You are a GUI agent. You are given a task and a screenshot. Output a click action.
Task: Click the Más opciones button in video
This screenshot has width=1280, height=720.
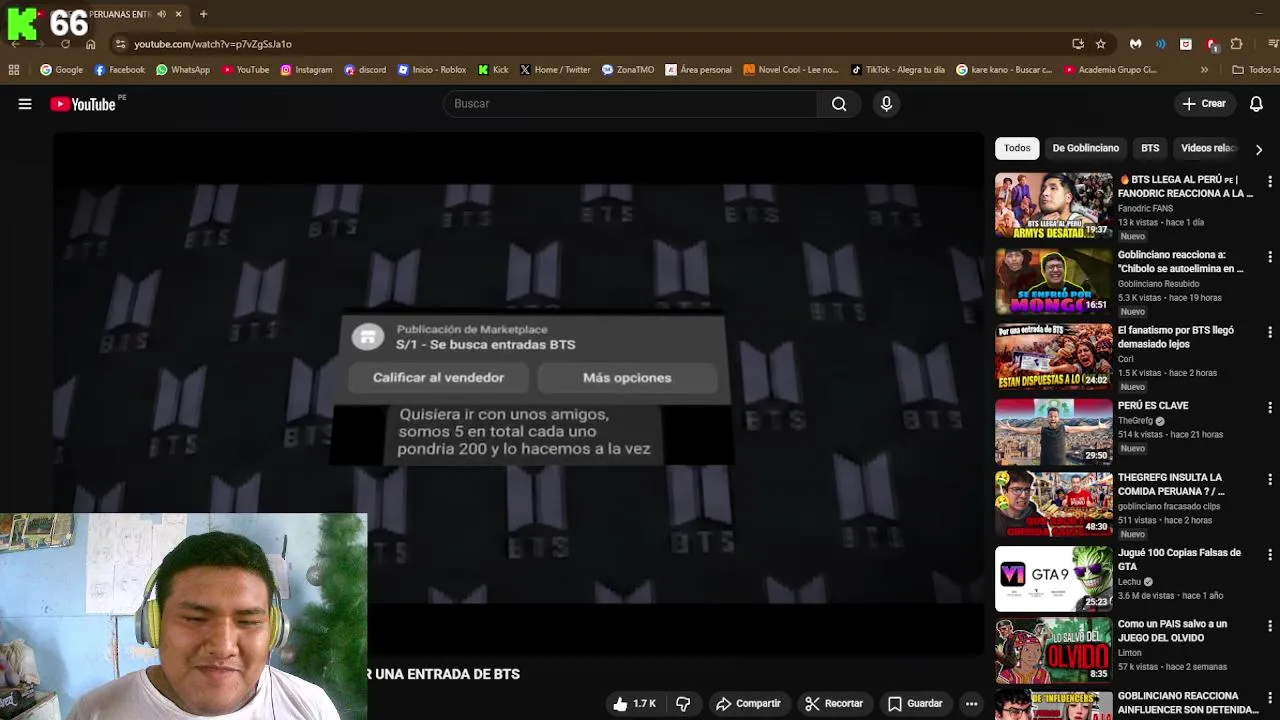pos(627,378)
